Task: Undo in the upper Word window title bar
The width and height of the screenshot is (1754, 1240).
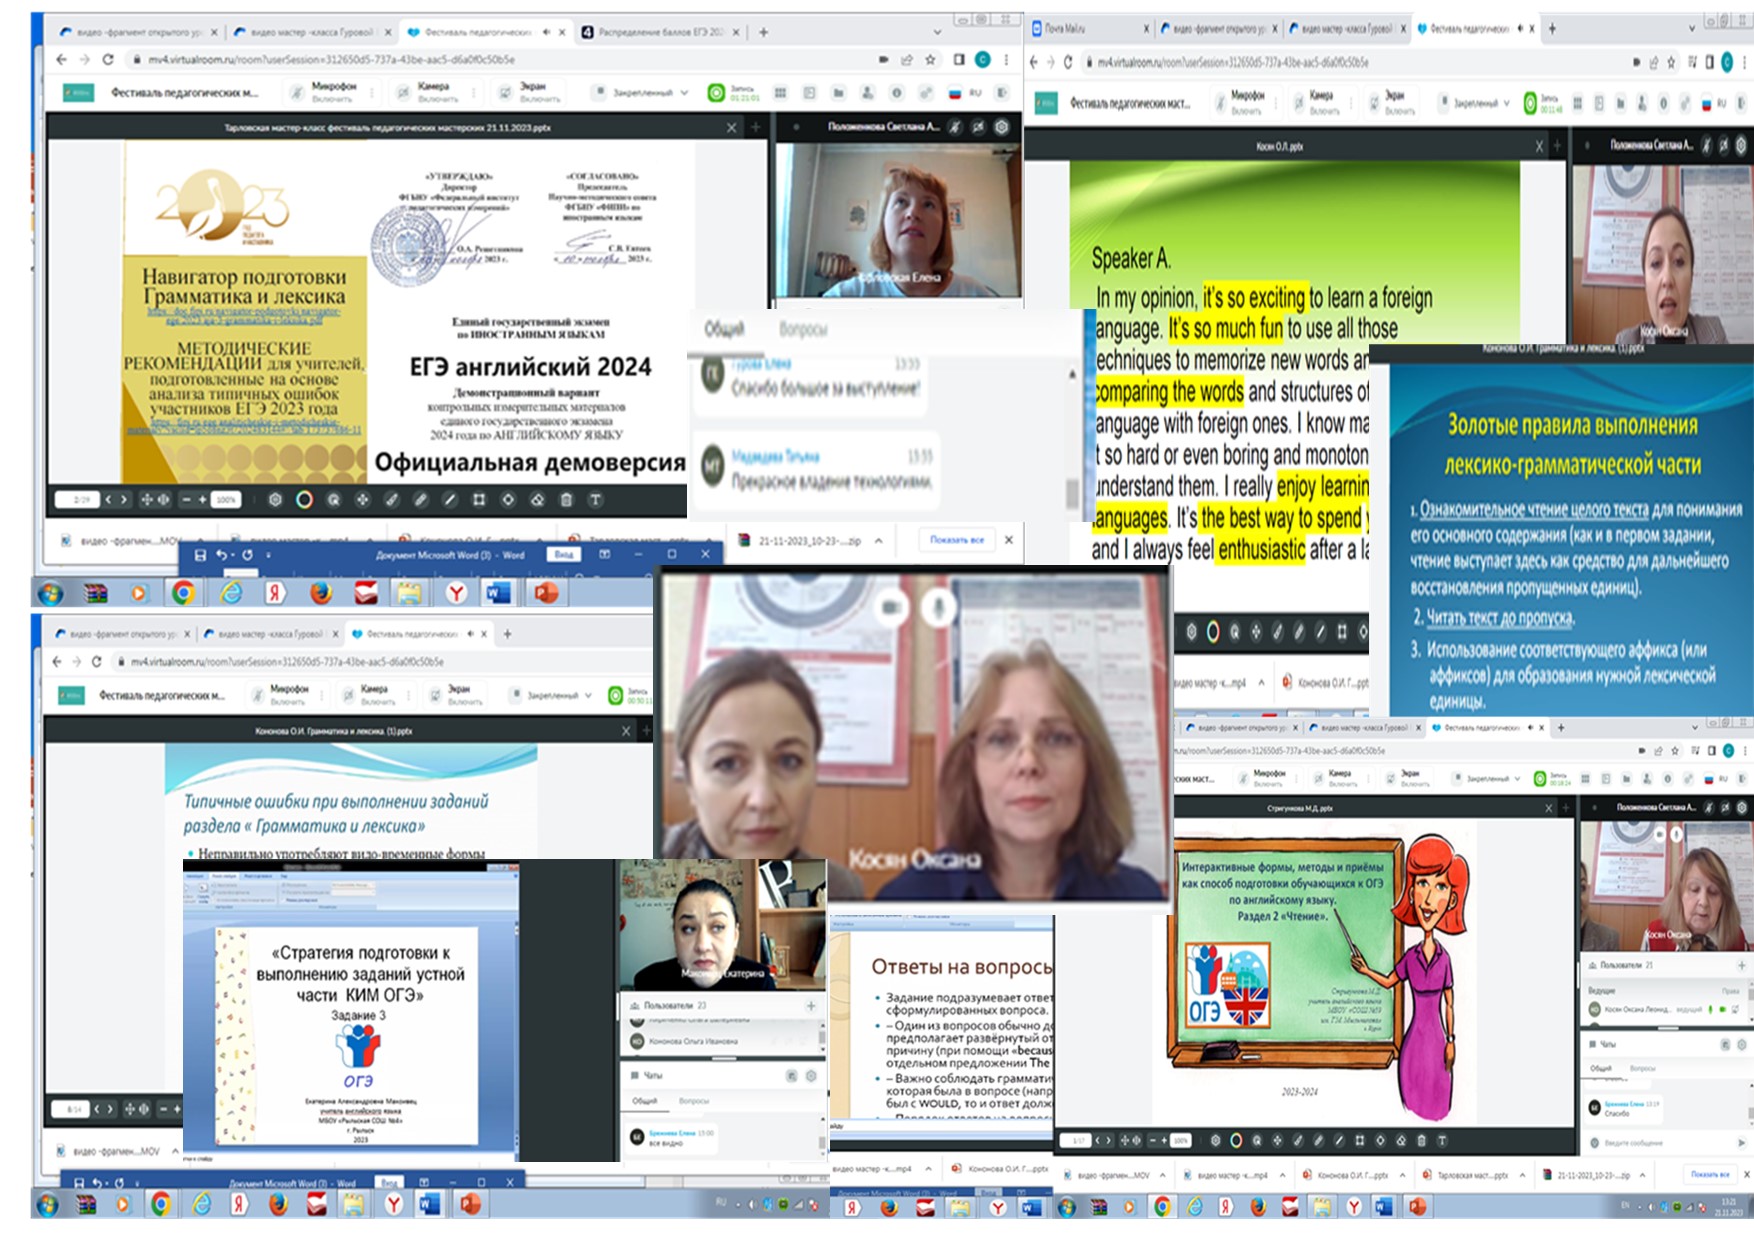Action: 221,554
